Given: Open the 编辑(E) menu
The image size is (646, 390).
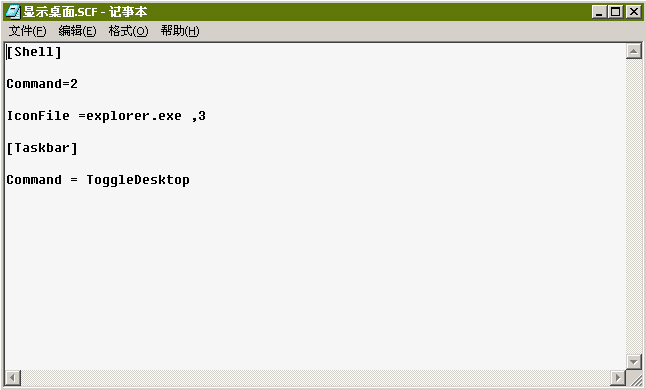Looking at the screenshot, I should click(x=77, y=31).
